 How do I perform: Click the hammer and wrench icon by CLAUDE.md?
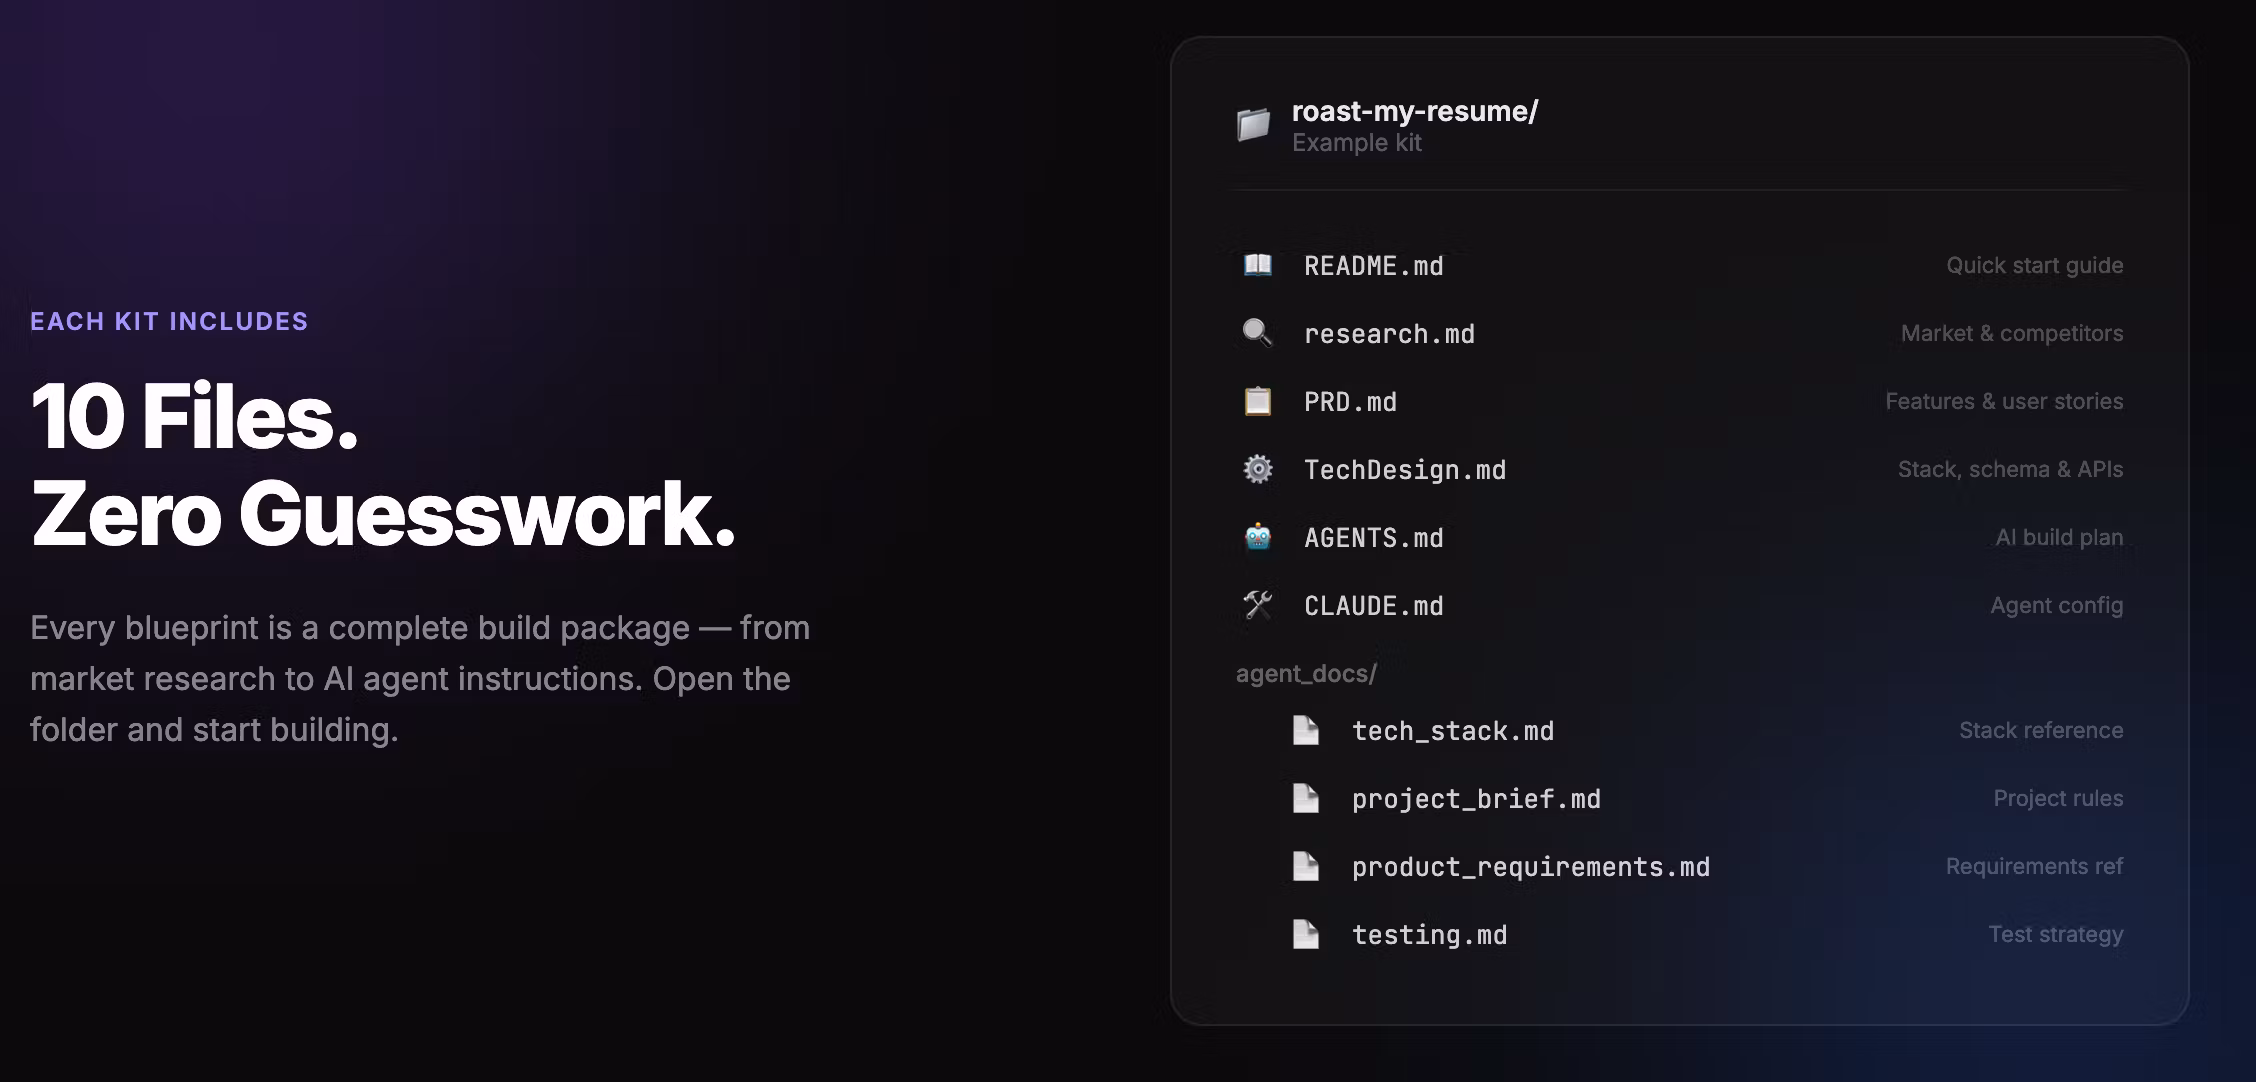coord(1257,605)
